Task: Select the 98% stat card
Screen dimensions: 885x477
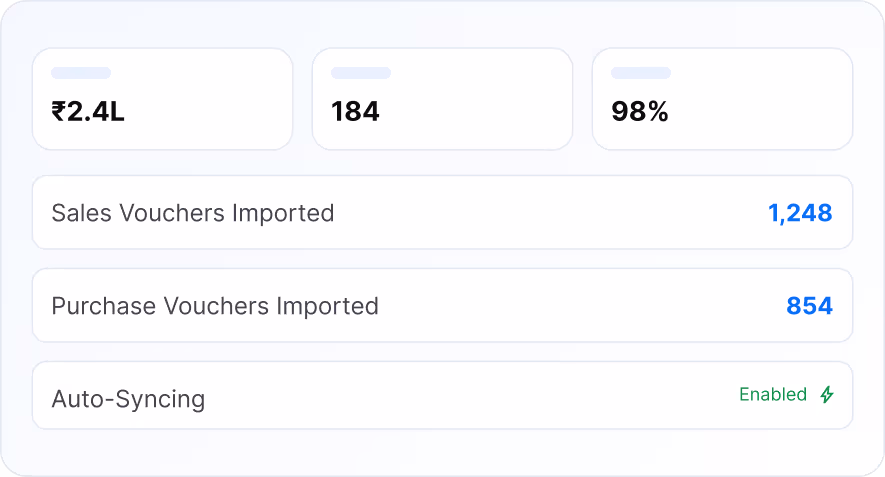Action: pos(722,99)
